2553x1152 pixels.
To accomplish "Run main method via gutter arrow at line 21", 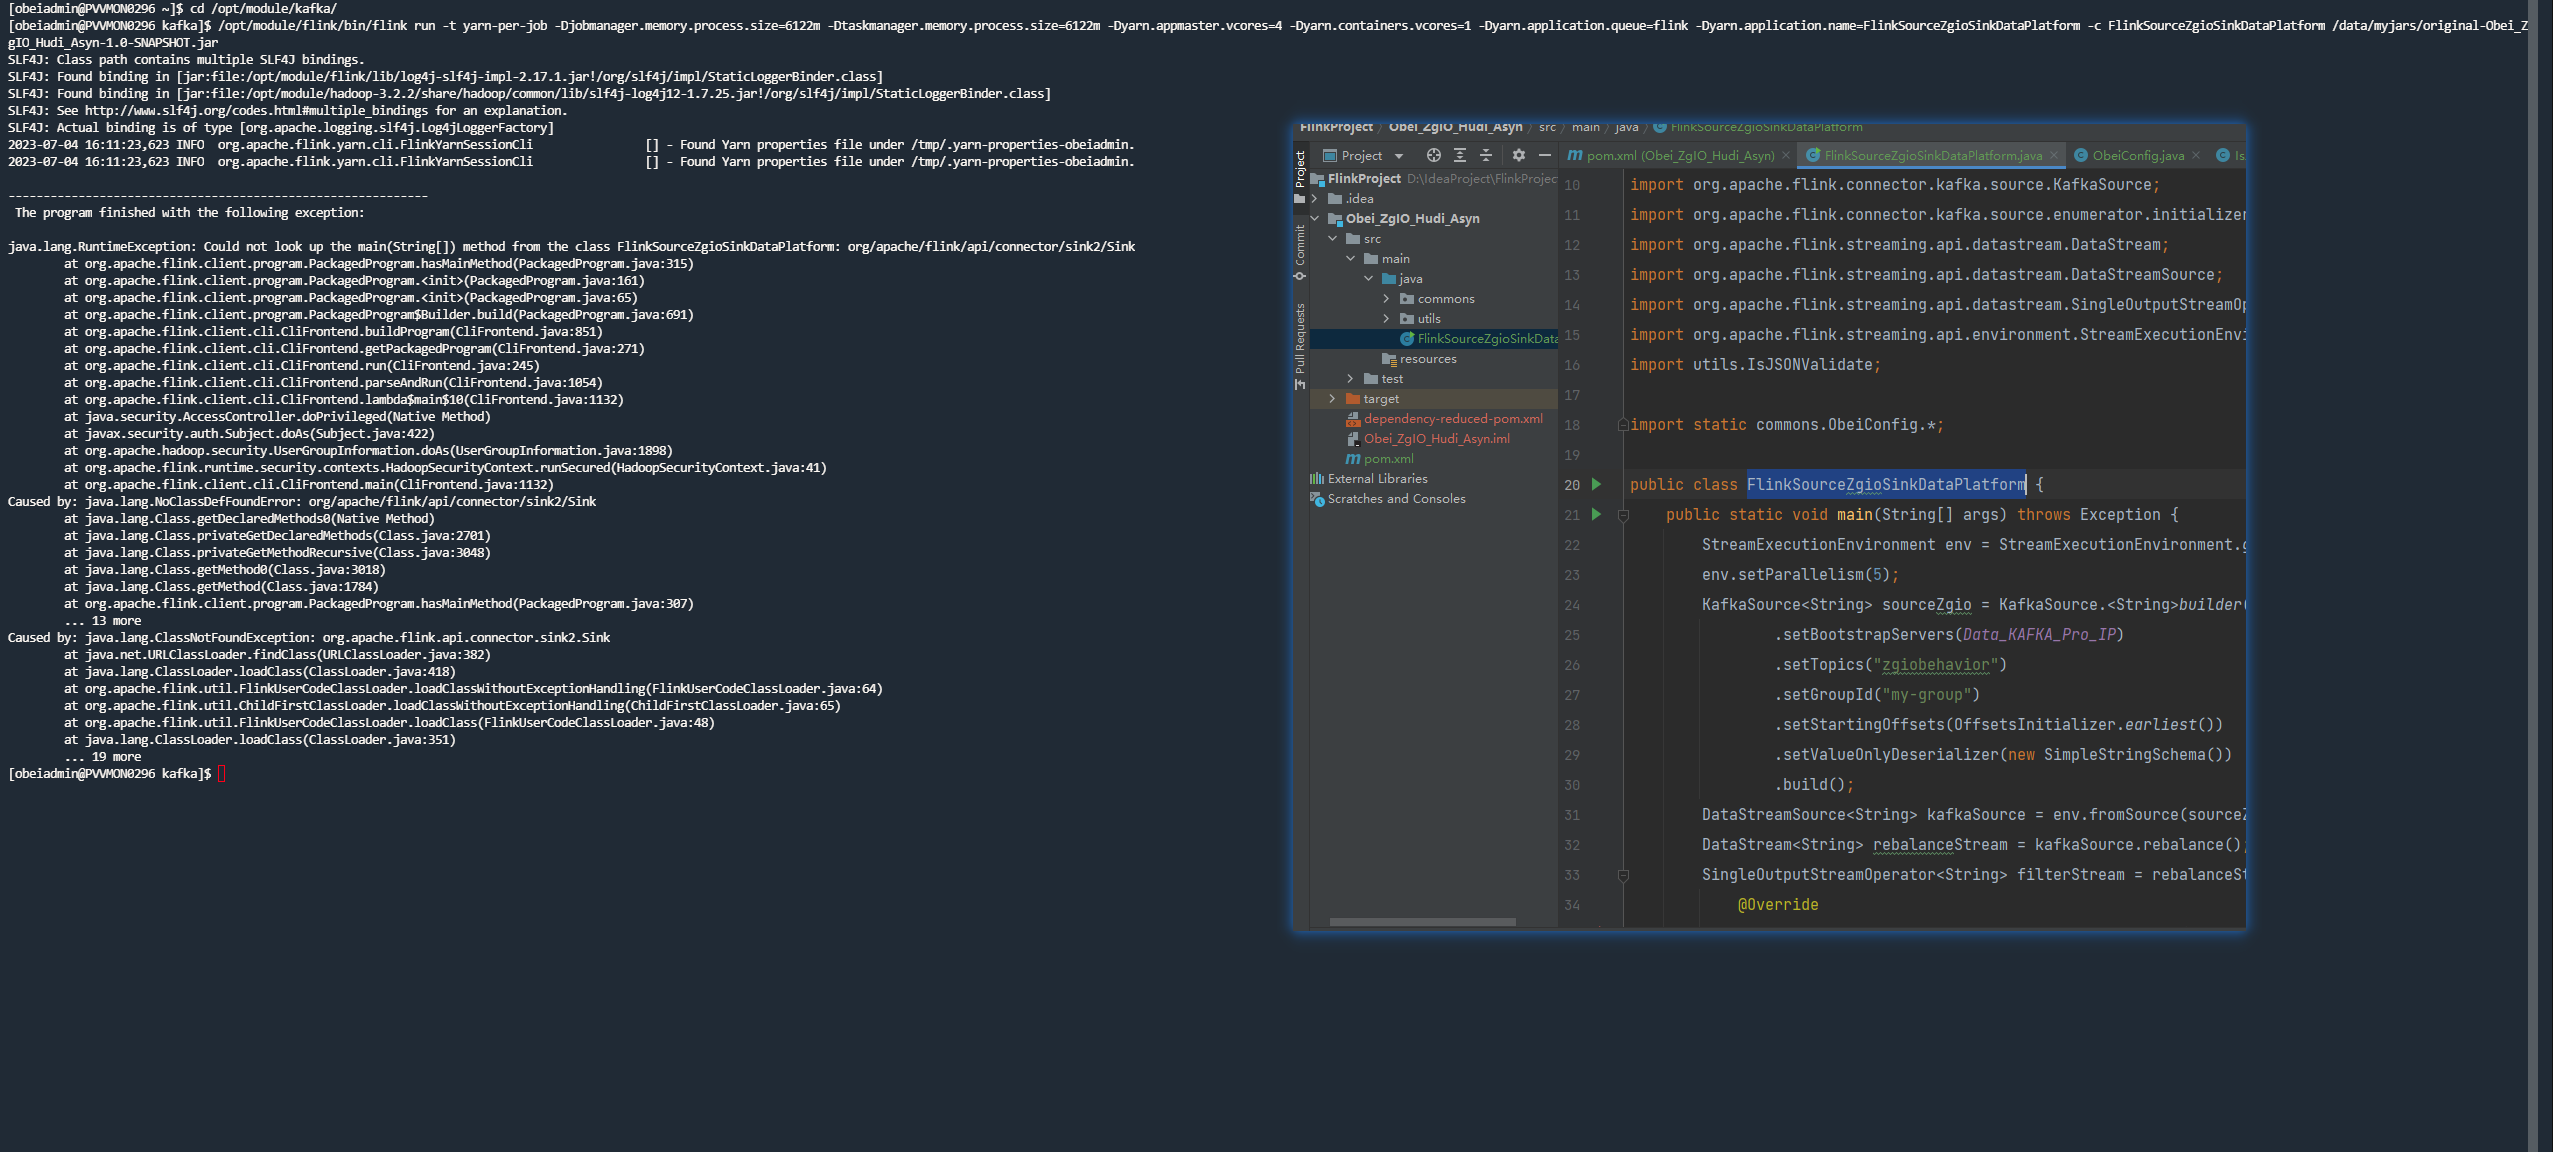I will [x=1597, y=514].
